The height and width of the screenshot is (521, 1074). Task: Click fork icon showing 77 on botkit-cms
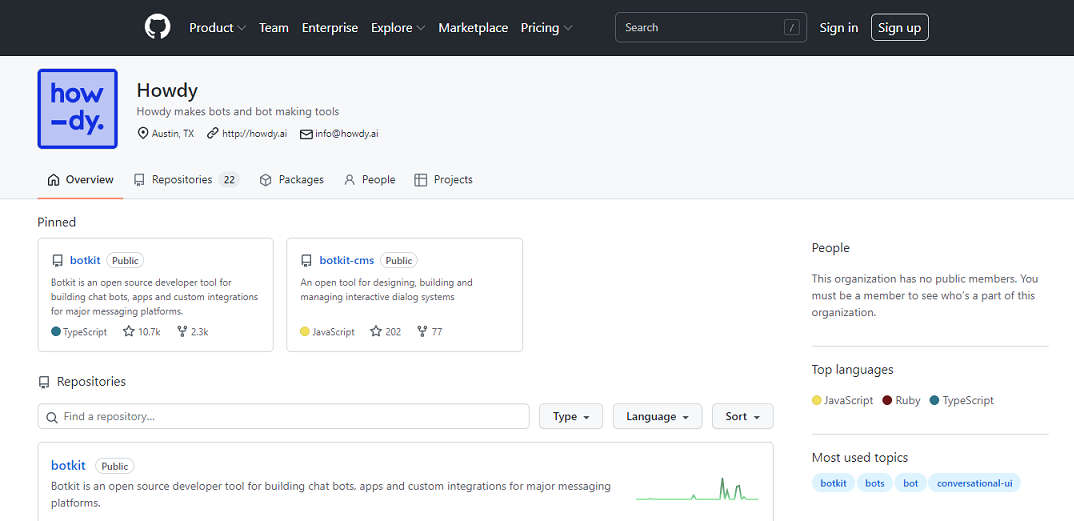(423, 331)
